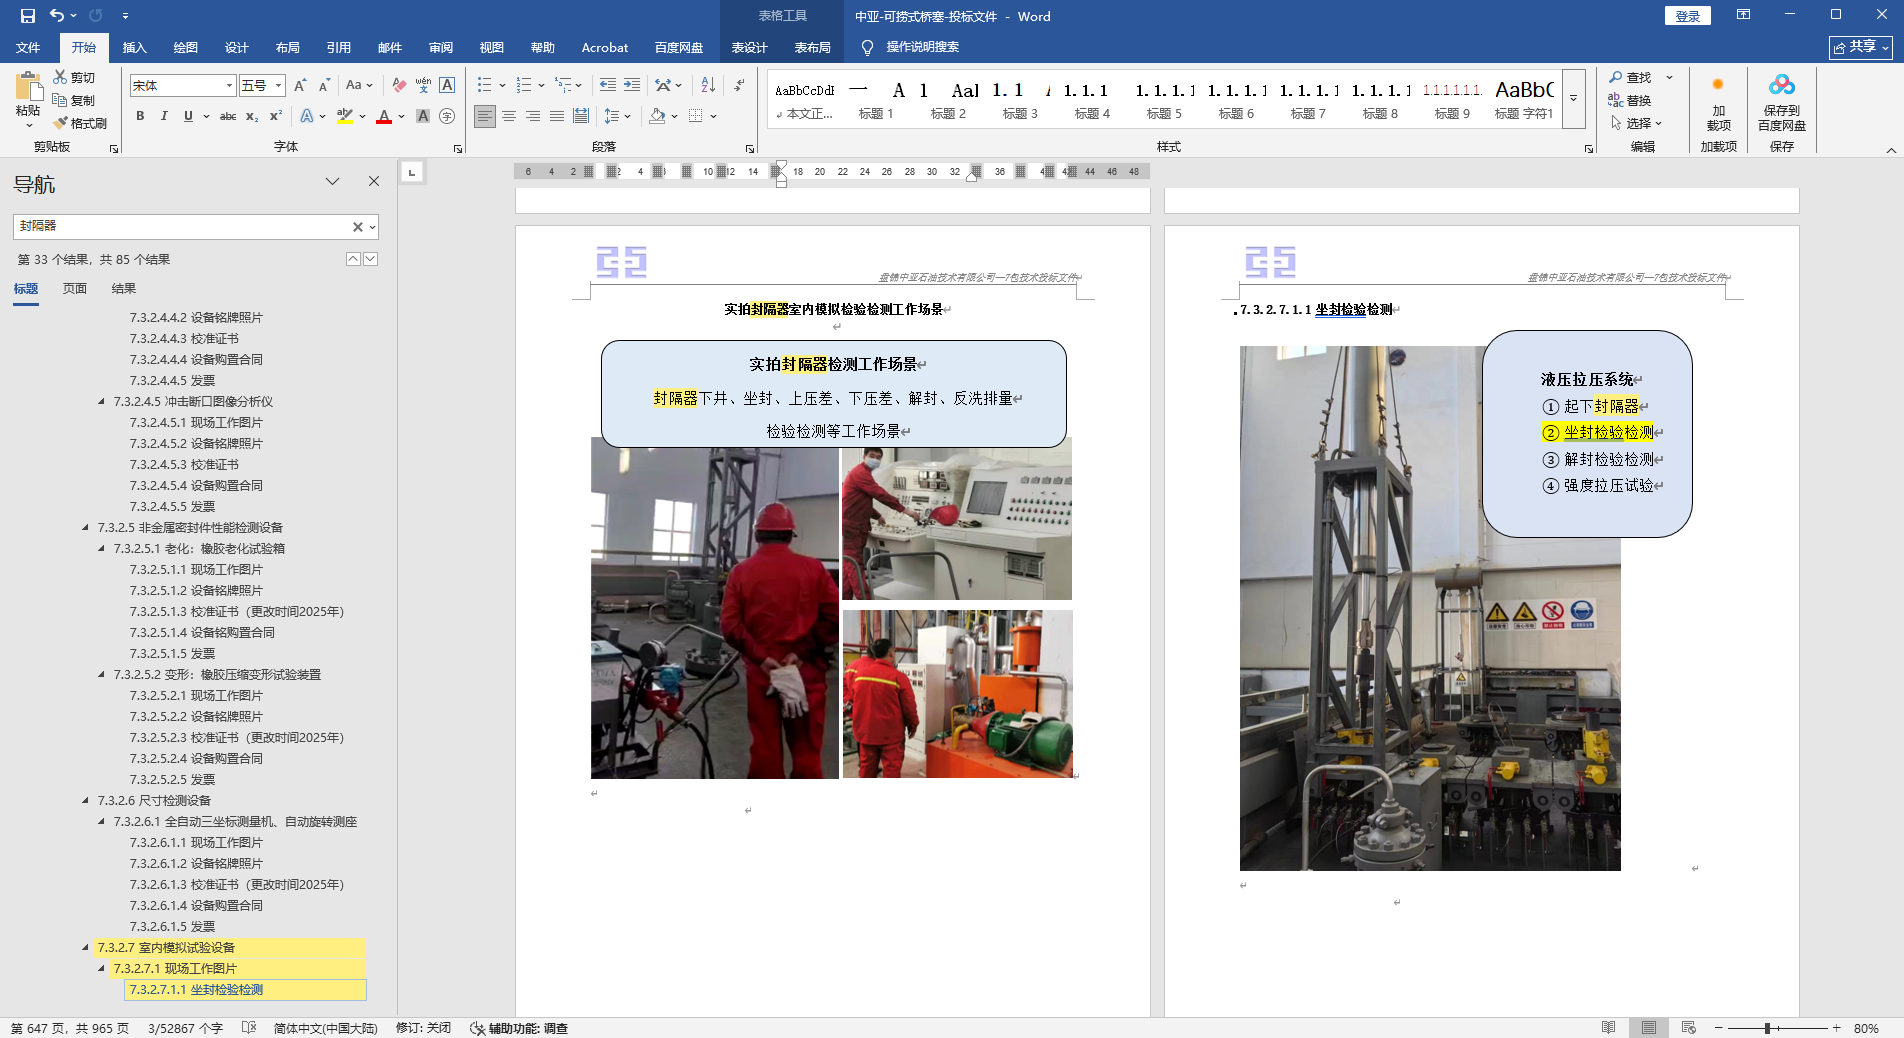Switch to Pages tab in navigation pane
The height and width of the screenshot is (1038, 1904).
coord(74,288)
